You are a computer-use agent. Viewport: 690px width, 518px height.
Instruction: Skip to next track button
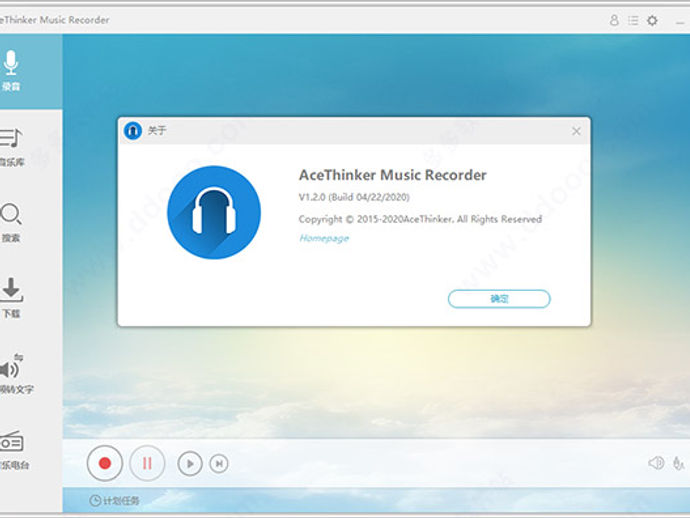[219, 464]
